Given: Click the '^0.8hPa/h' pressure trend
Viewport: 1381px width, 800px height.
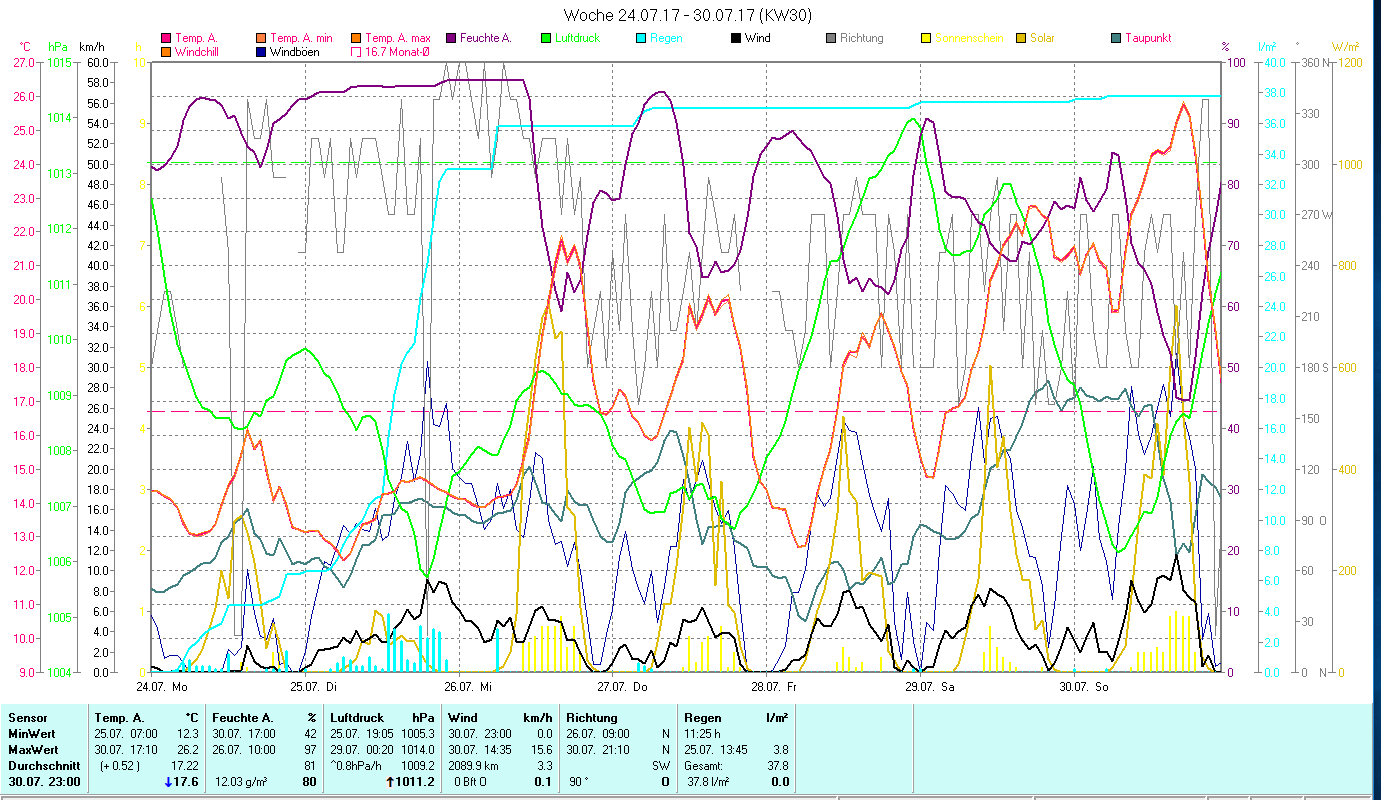Looking at the screenshot, I should 356,765.
